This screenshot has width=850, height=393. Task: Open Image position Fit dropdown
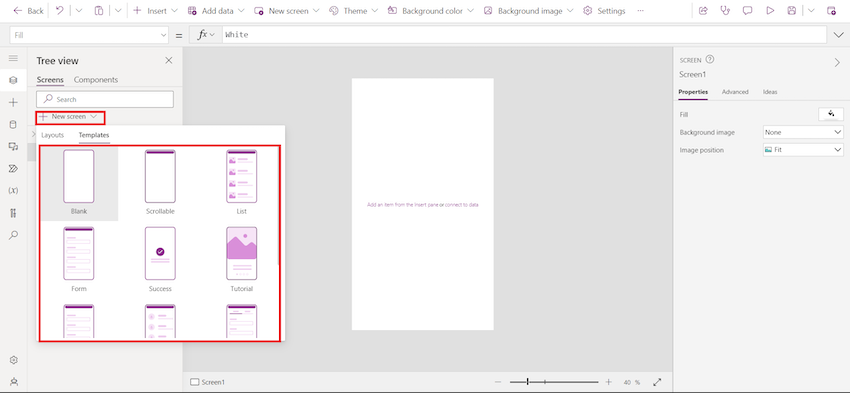pyautogui.click(x=803, y=150)
